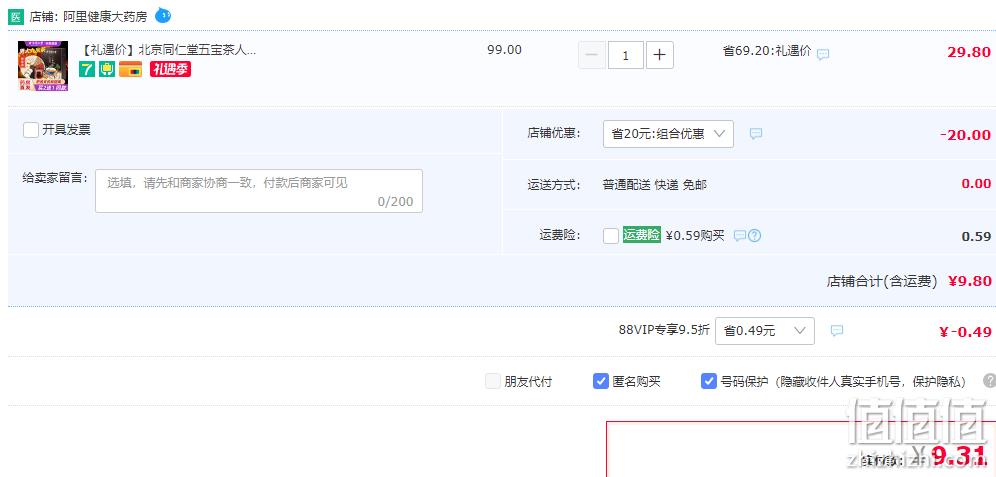Screen dimensions: 996x477
Task: Decrease item quantity with the minus button
Action: click(x=591, y=55)
